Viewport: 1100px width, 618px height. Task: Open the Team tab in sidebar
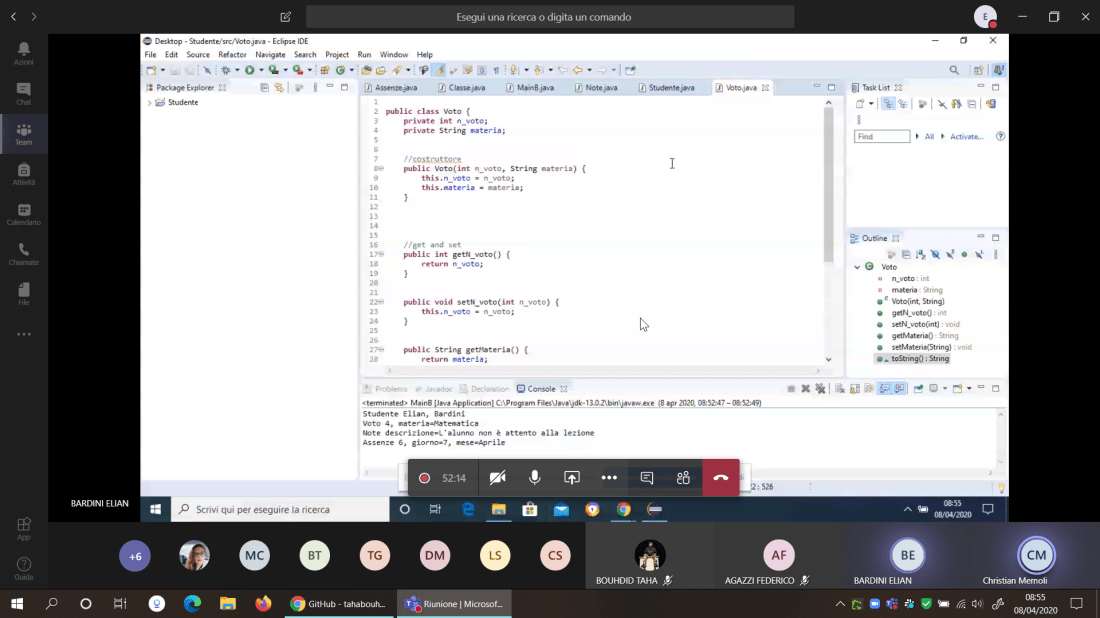coord(24,134)
